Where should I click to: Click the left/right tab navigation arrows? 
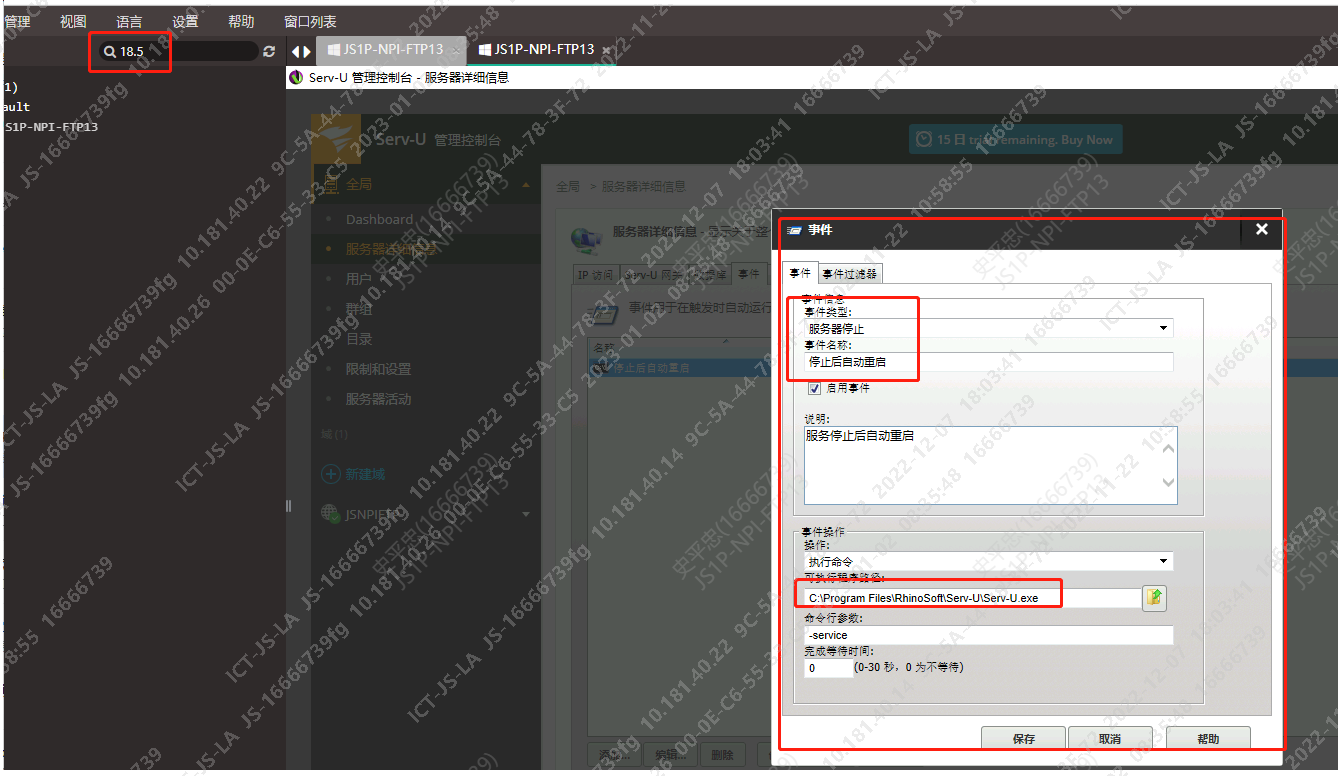click(300, 50)
